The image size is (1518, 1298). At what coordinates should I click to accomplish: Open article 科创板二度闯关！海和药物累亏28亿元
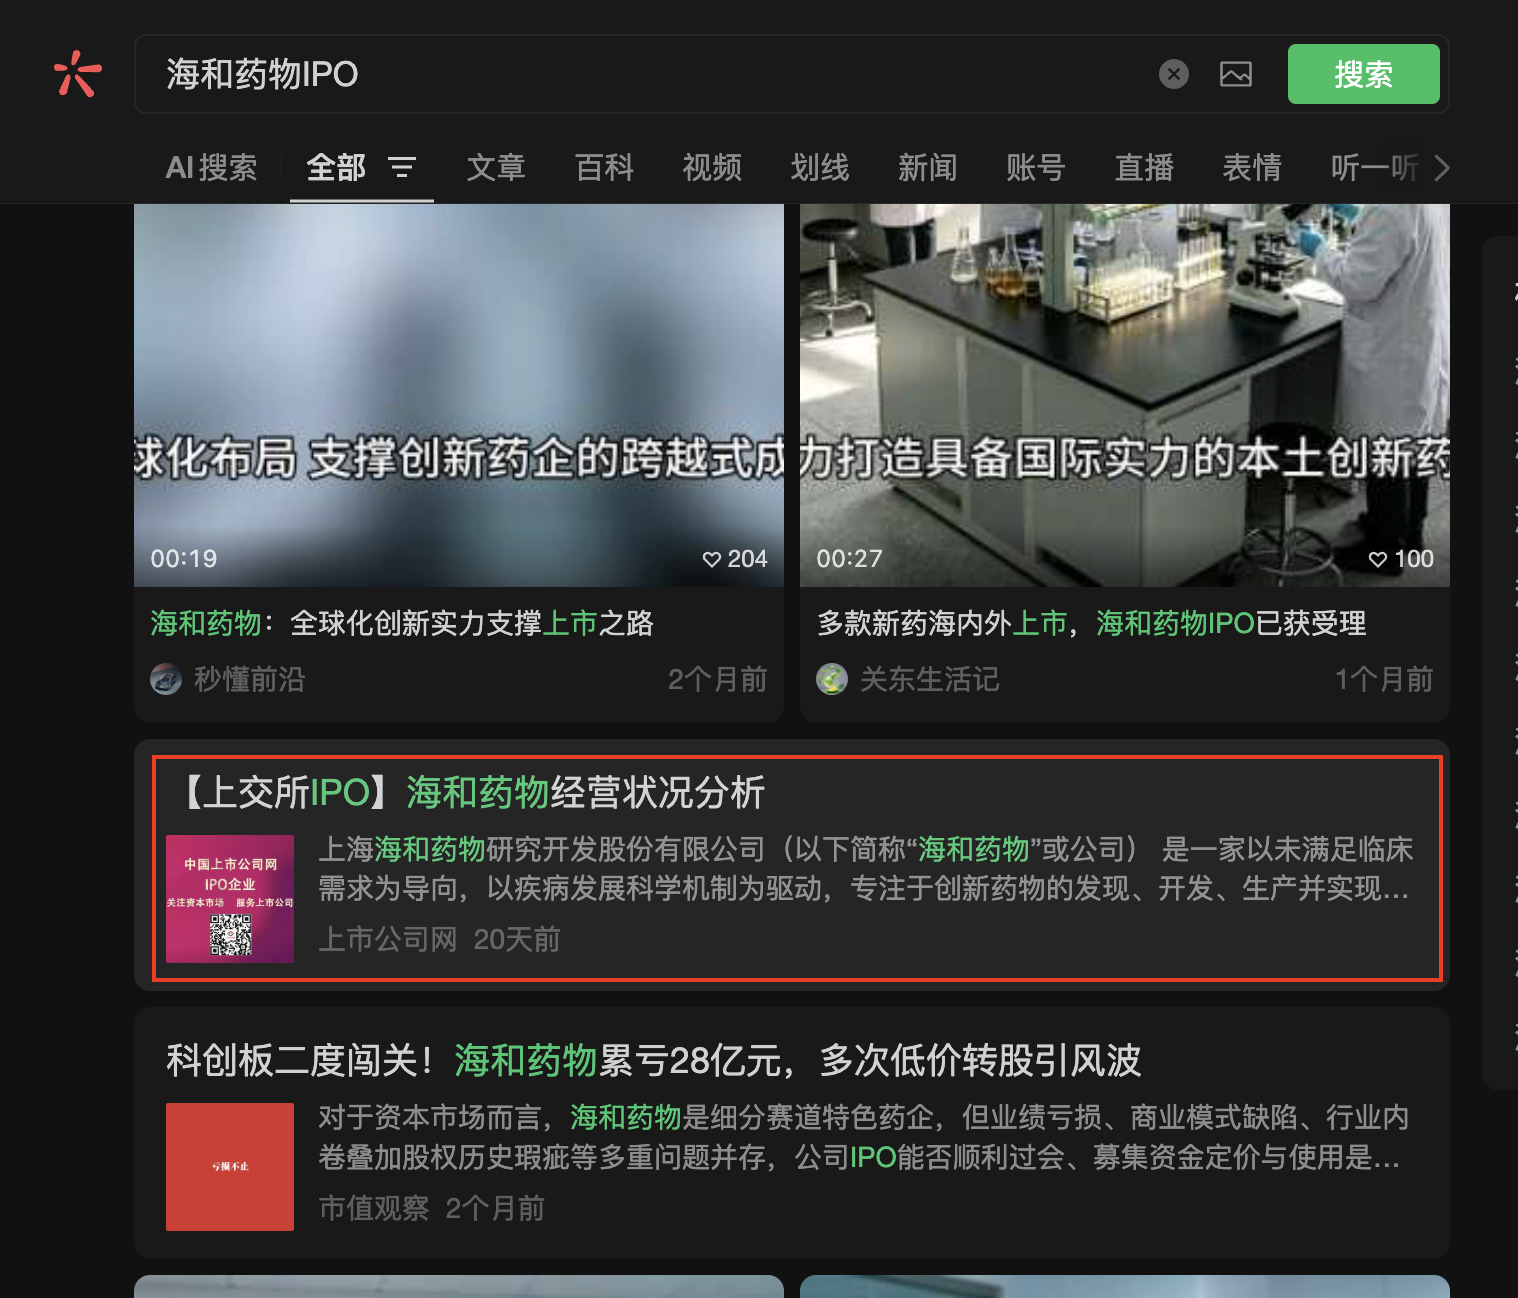654,1060
